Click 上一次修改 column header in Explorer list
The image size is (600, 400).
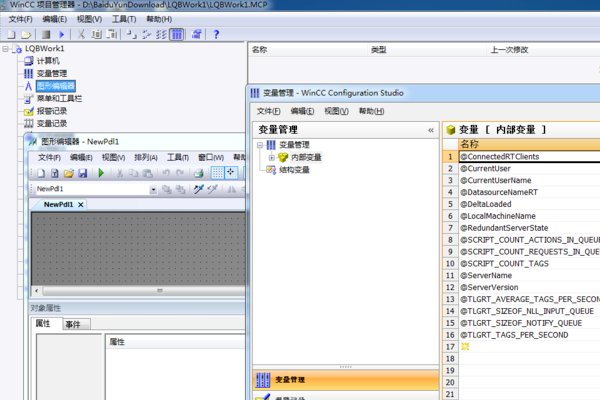tap(509, 50)
